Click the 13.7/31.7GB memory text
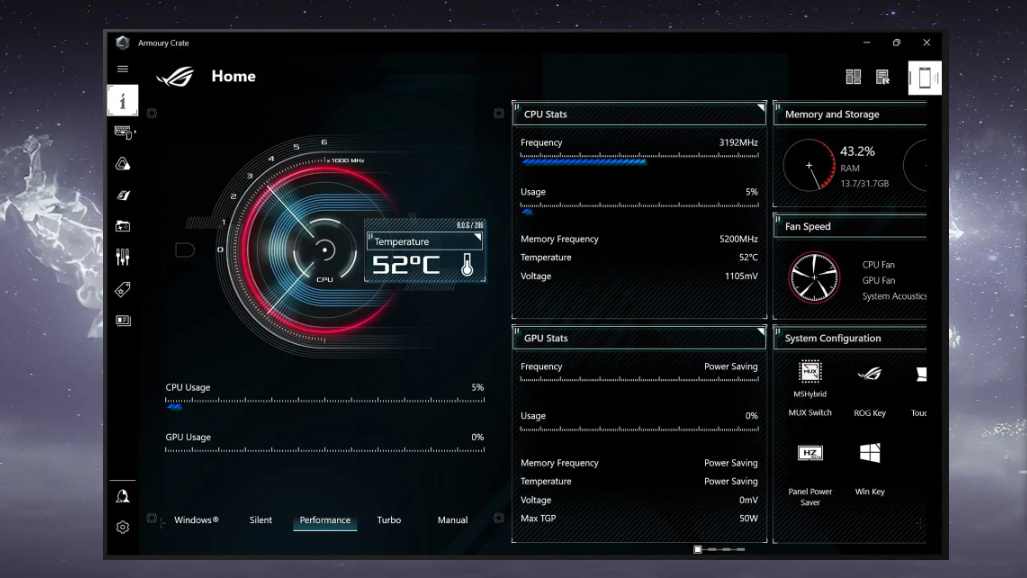The height and width of the screenshot is (578, 1027). coord(865,183)
